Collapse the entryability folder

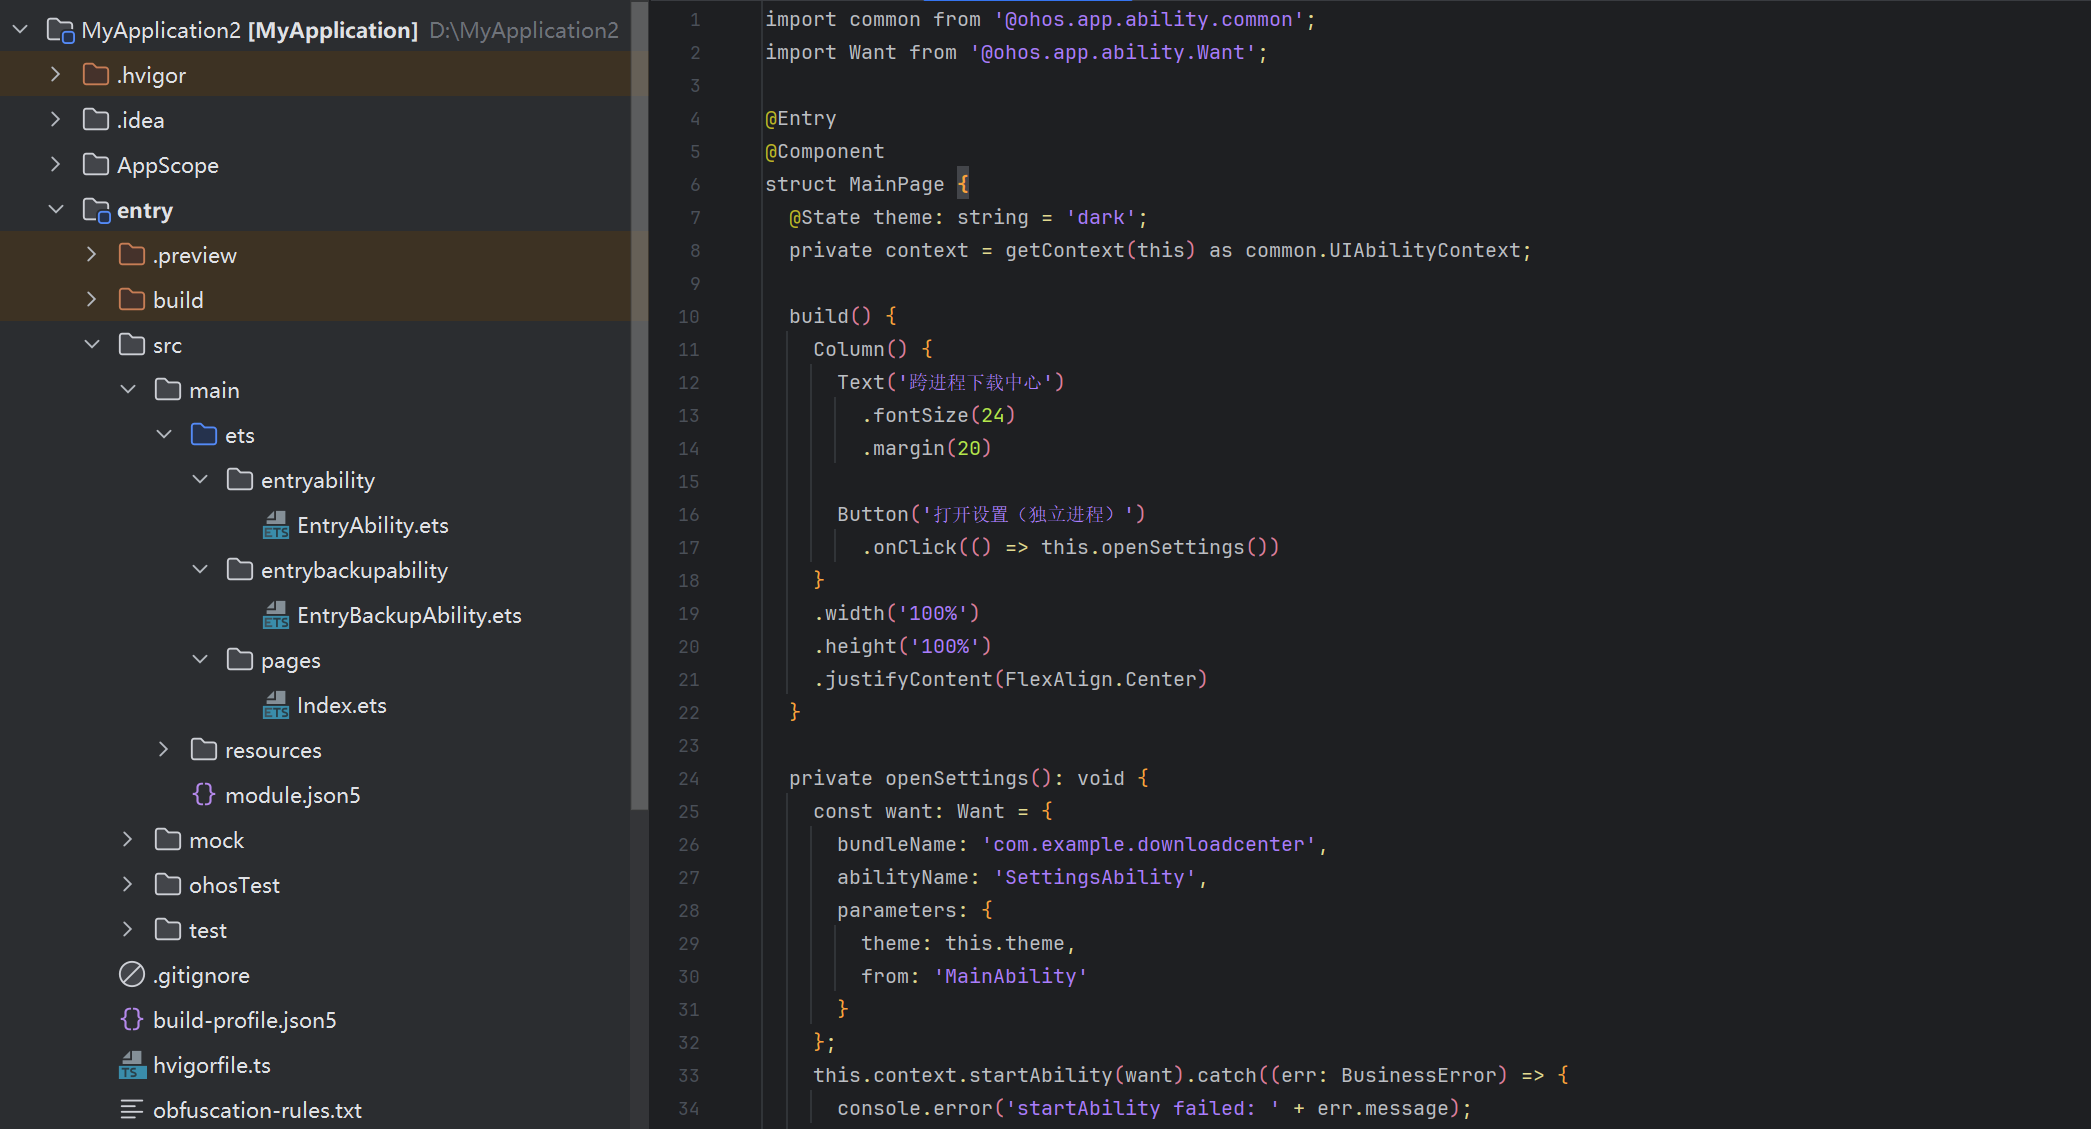point(200,480)
